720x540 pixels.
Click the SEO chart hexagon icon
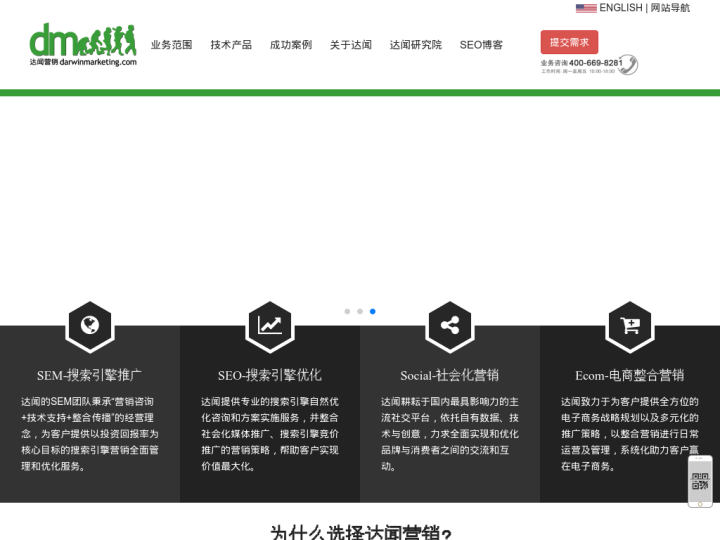pos(269,325)
